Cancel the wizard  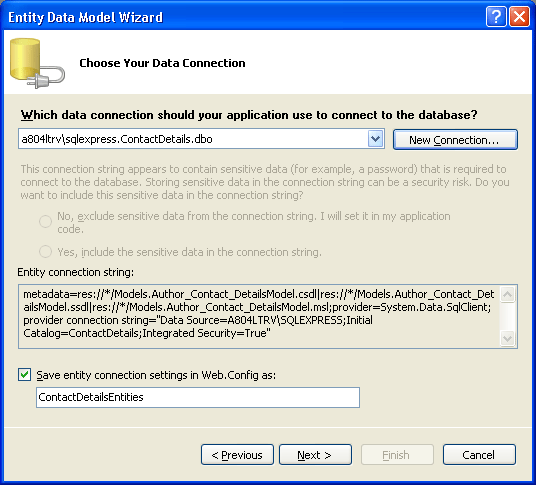(x=479, y=455)
